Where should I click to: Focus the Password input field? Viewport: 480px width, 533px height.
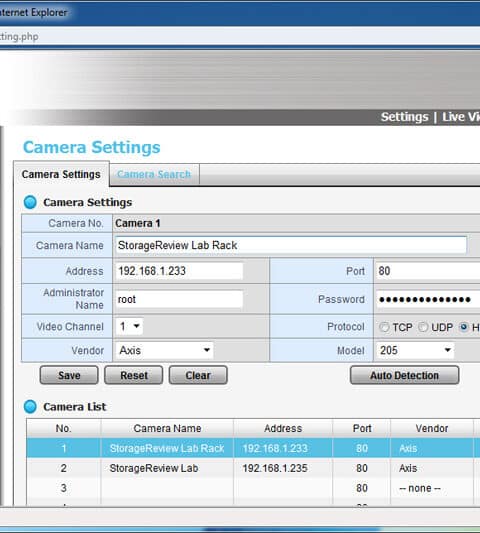point(428,299)
